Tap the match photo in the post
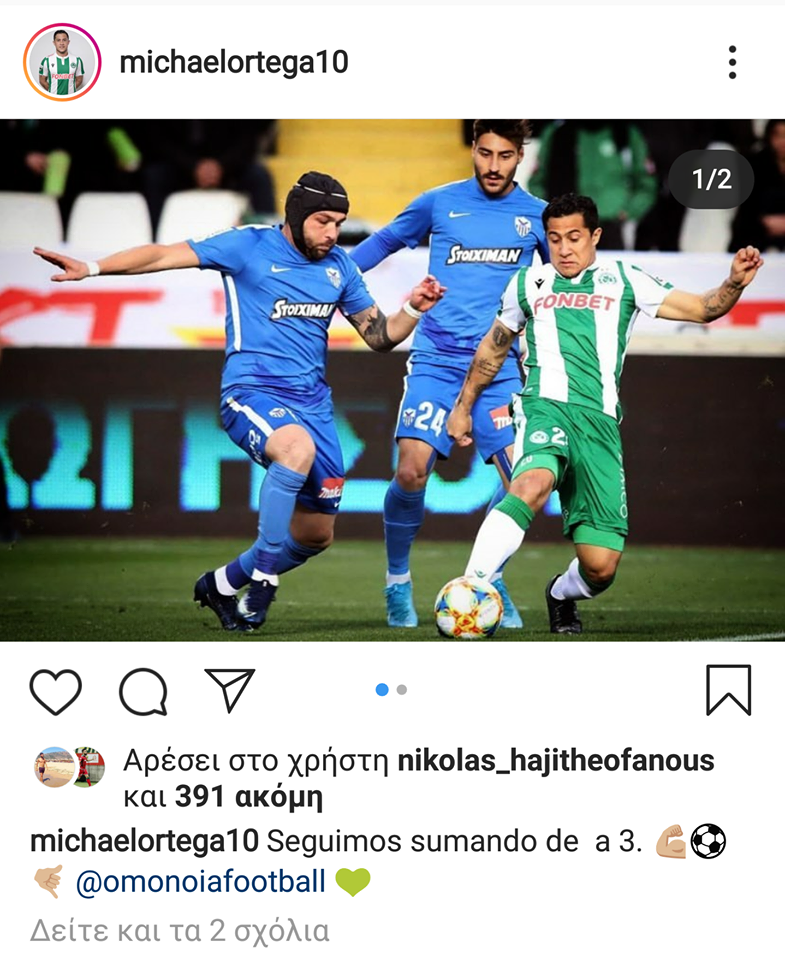785x960 pixels. pyautogui.click(x=392, y=380)
